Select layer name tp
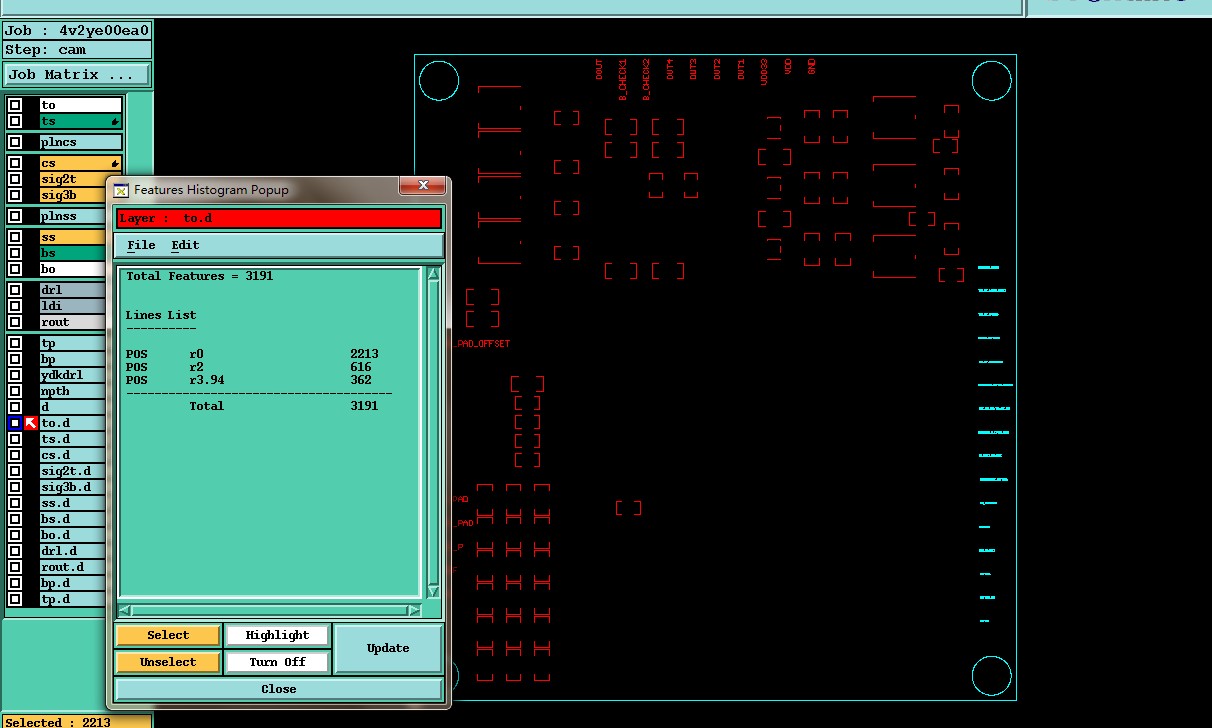 pyautogui.click(x=73, y=343)
